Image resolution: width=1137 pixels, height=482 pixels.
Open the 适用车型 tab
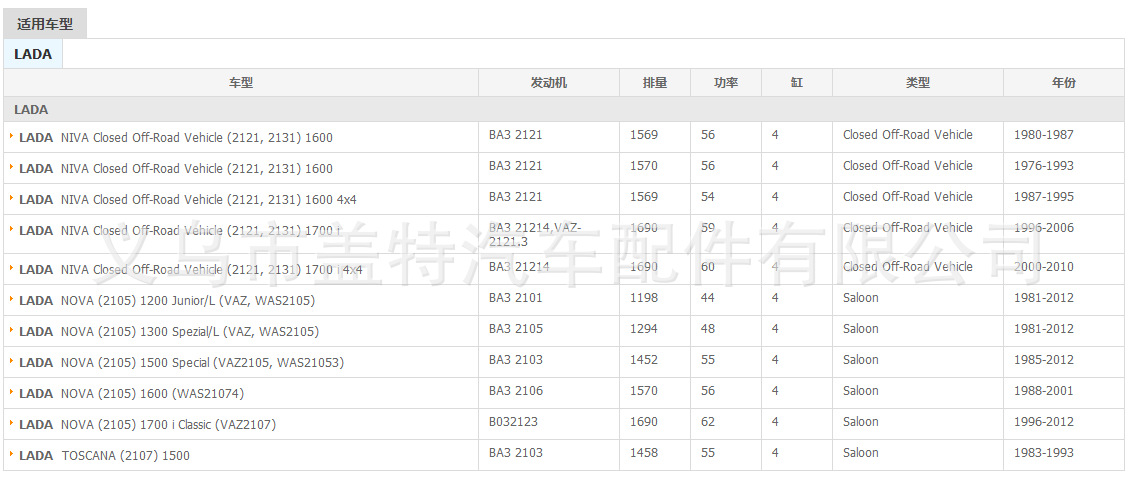tap(45, 24)
